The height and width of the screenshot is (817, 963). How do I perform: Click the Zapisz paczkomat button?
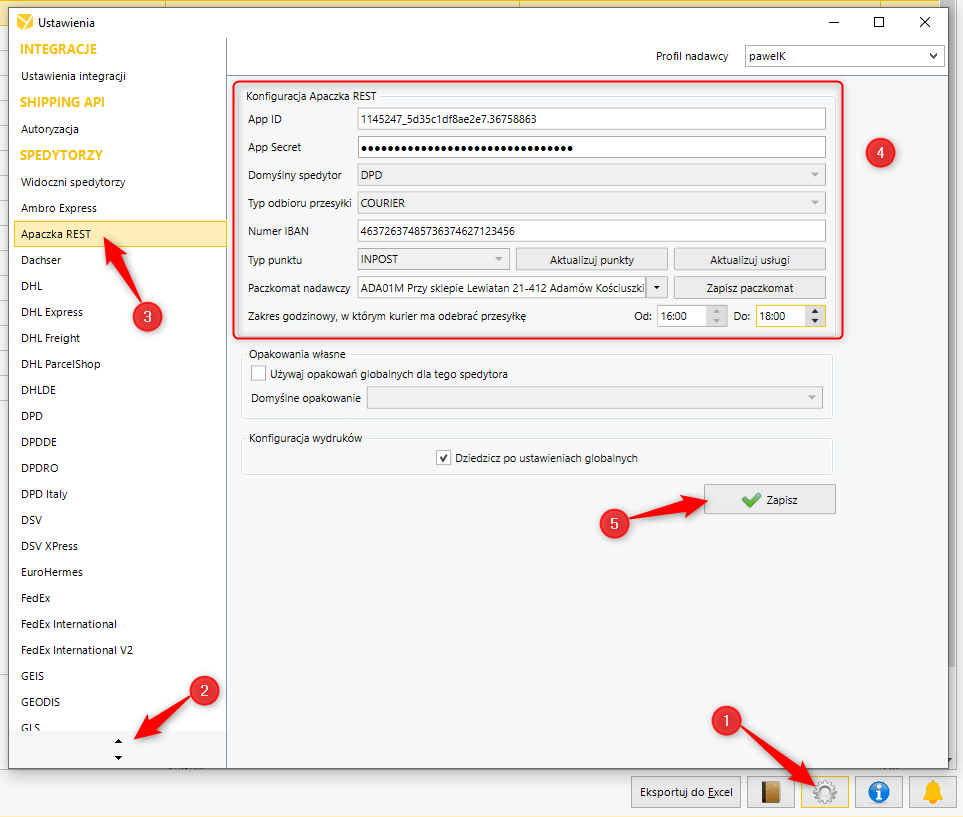749,288
